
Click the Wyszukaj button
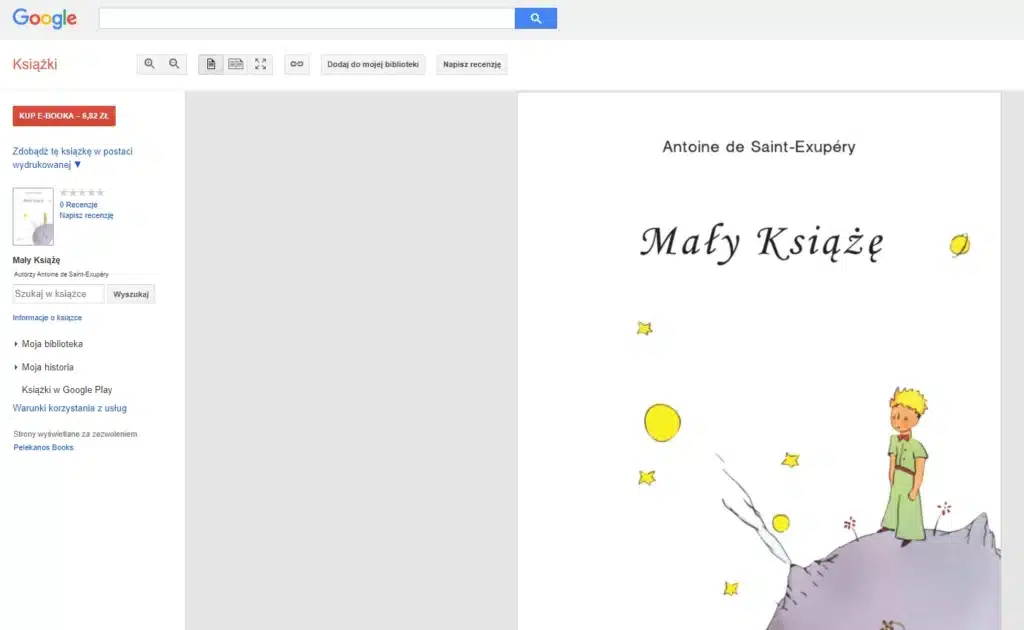(x=131, y=294)
